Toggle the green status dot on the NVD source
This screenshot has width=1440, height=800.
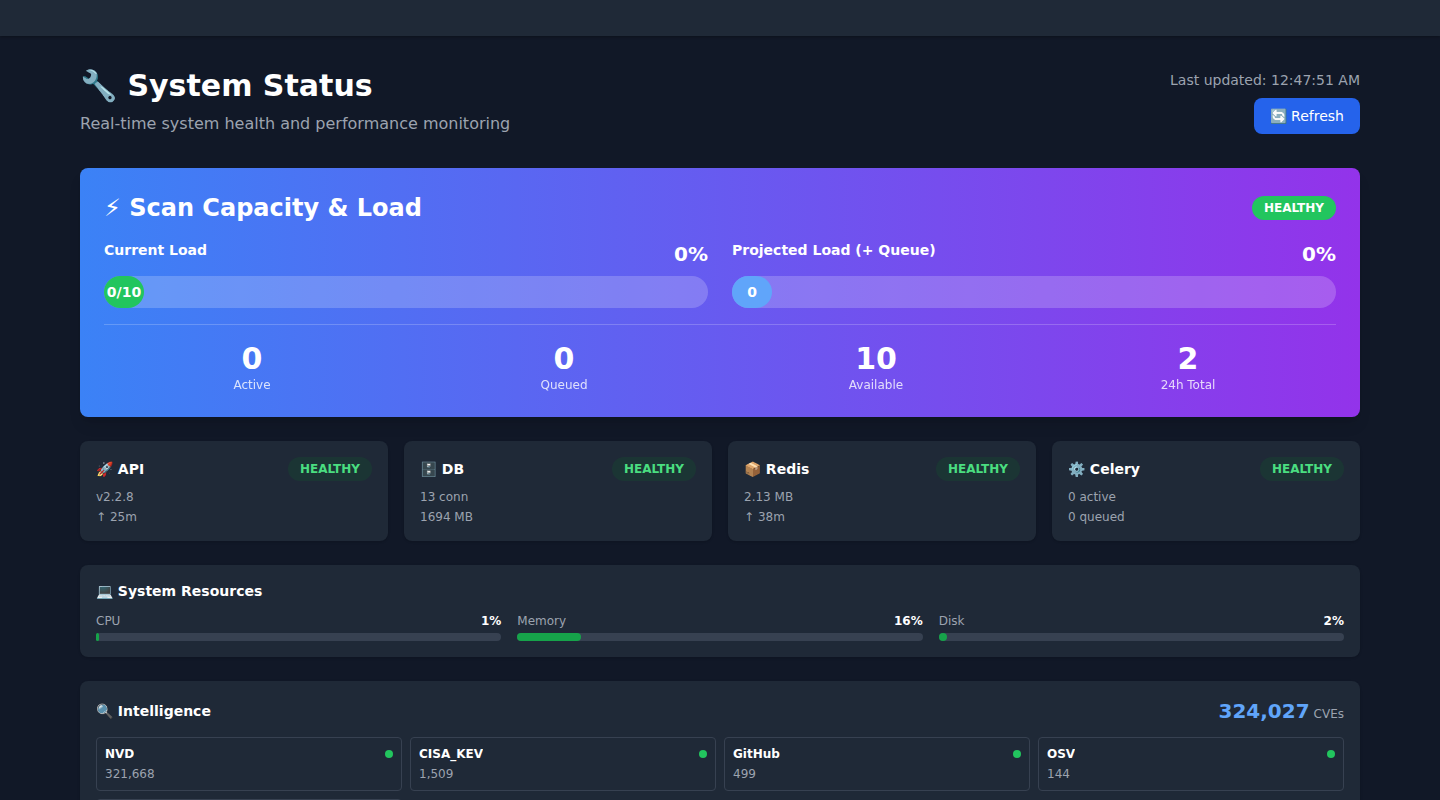(387, 753)
